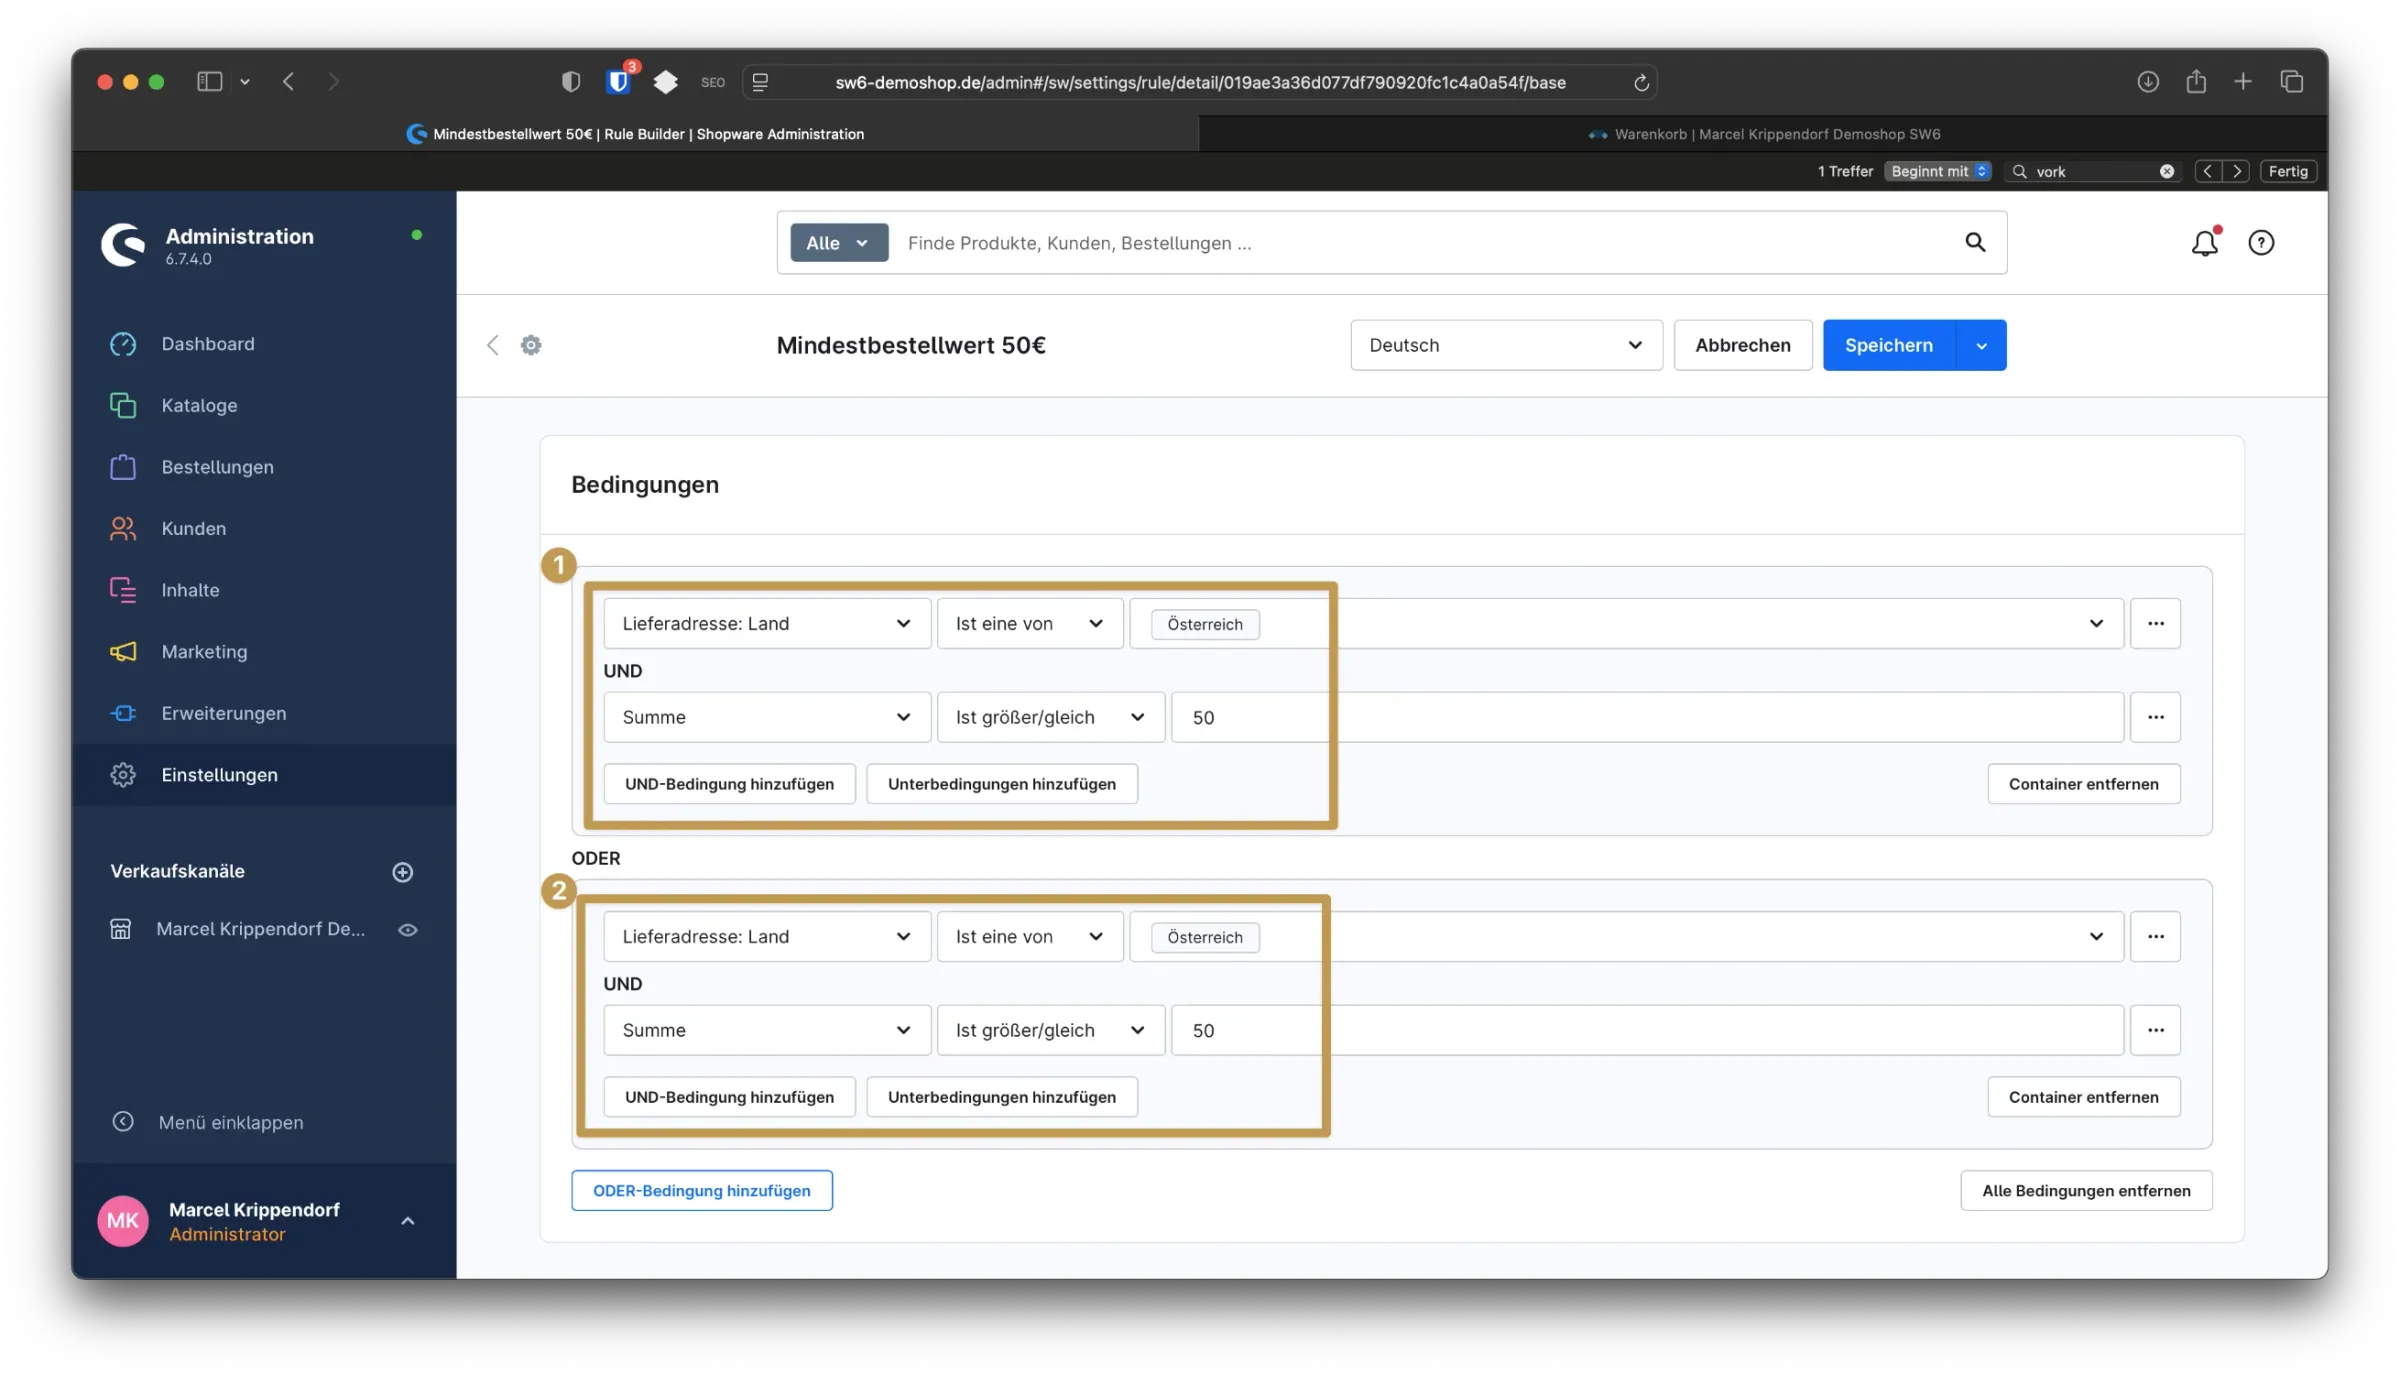Switch to the Warenkorb browser tab

click(x=1763, y=133)
